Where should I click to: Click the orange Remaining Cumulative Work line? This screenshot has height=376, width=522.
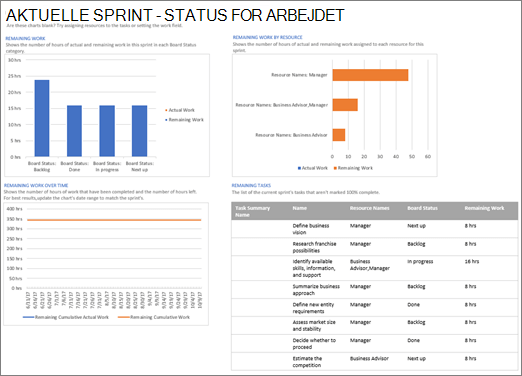point(114,220)
